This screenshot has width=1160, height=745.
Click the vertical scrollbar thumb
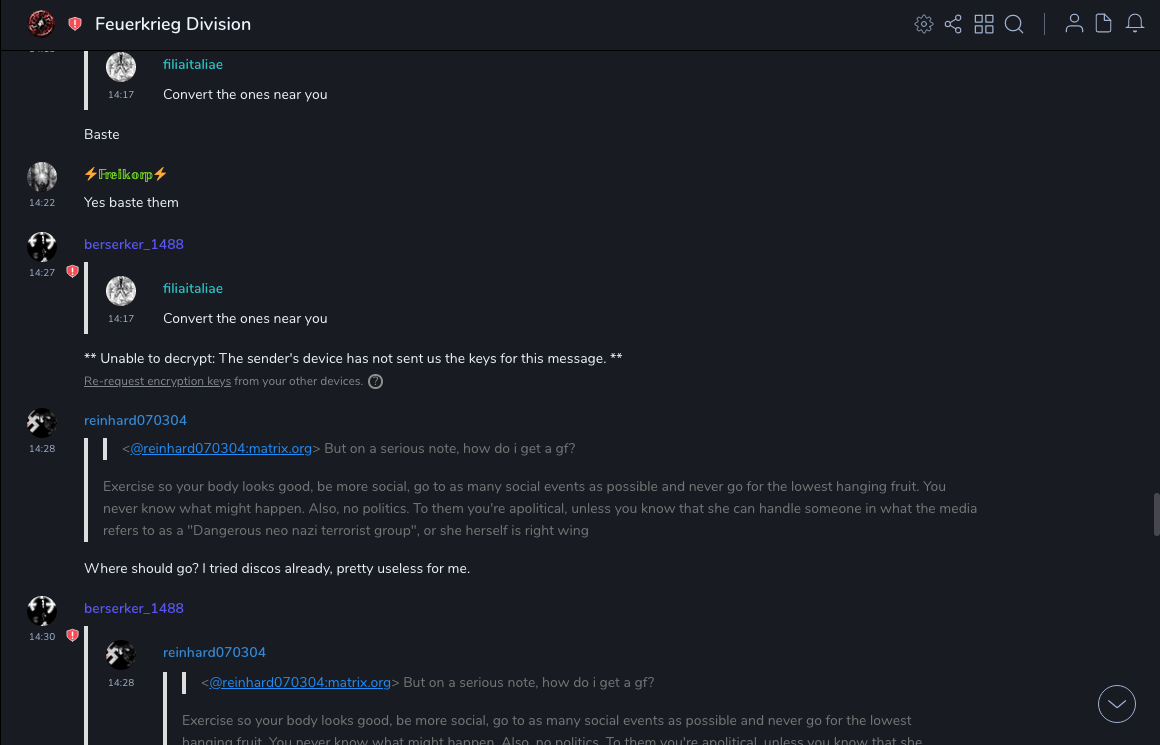(1156, 514)
